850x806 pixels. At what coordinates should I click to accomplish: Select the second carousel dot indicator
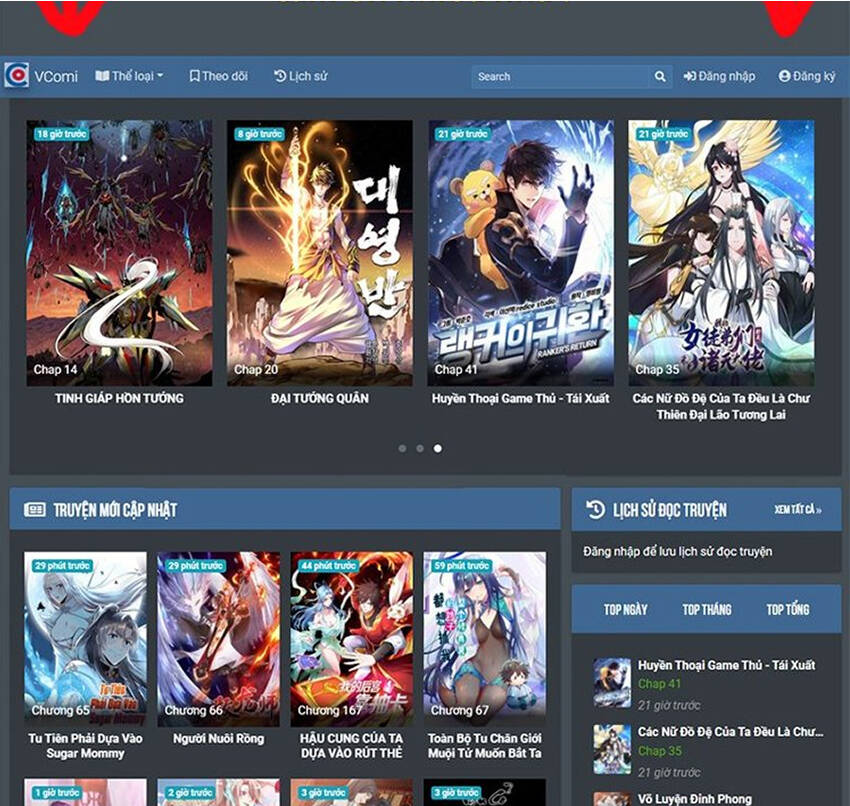(420, 448)
